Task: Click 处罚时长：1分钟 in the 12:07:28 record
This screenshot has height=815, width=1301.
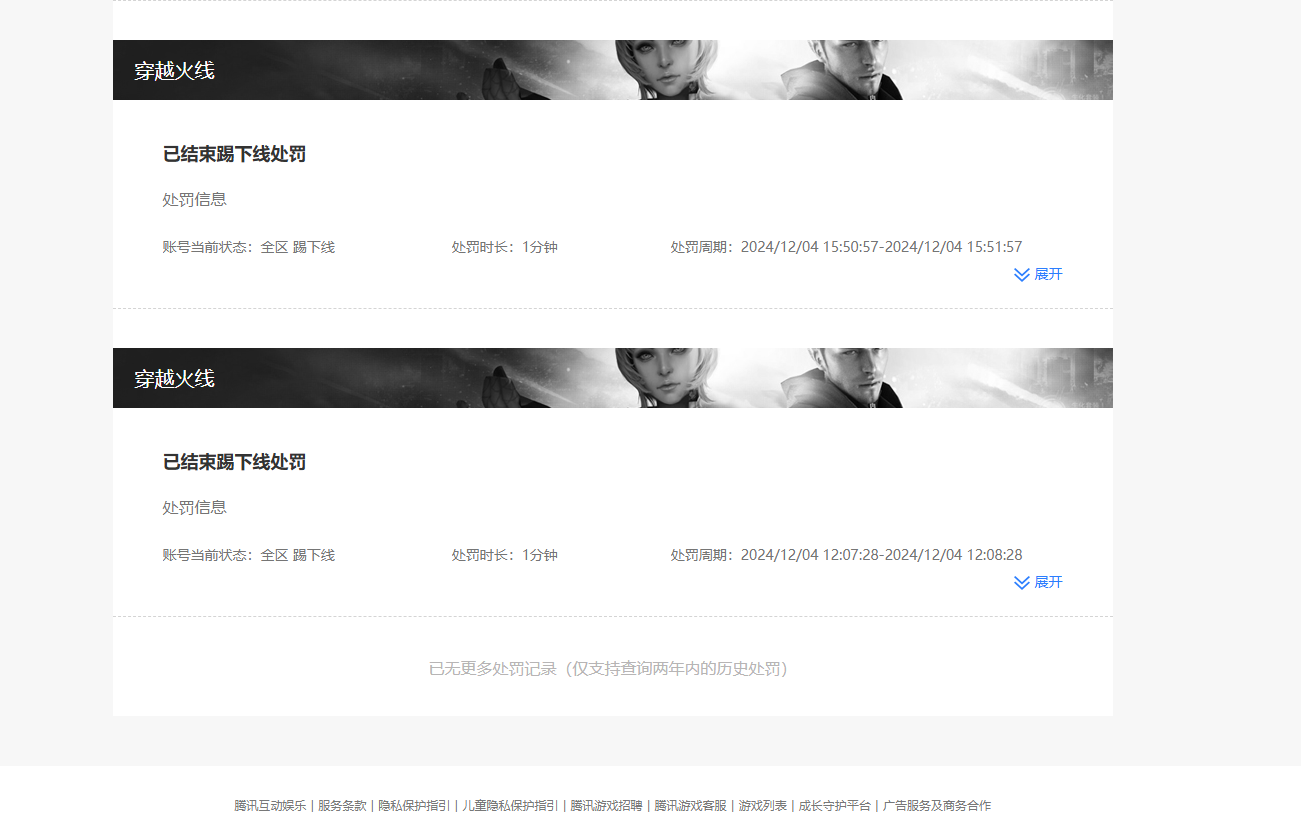Action: tap(504, 555)
